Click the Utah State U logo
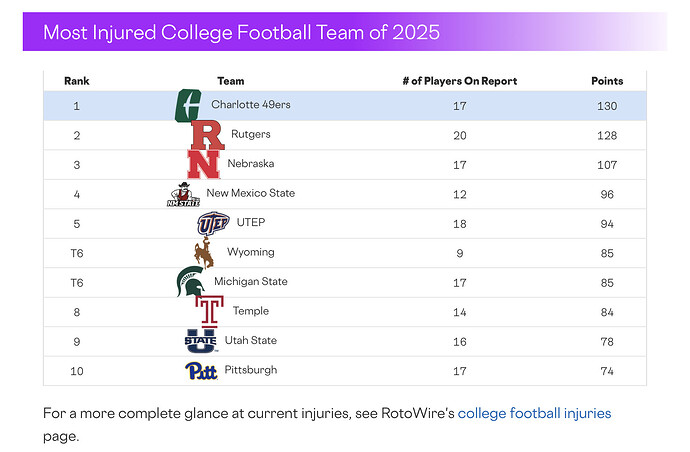Screen dimensions: 690x452 click(201, 341)
